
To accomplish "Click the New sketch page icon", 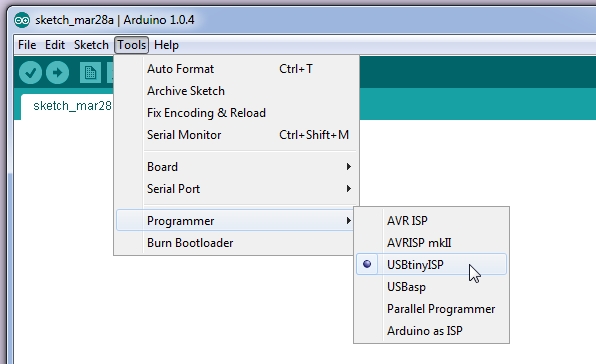I will click(90, 72).
